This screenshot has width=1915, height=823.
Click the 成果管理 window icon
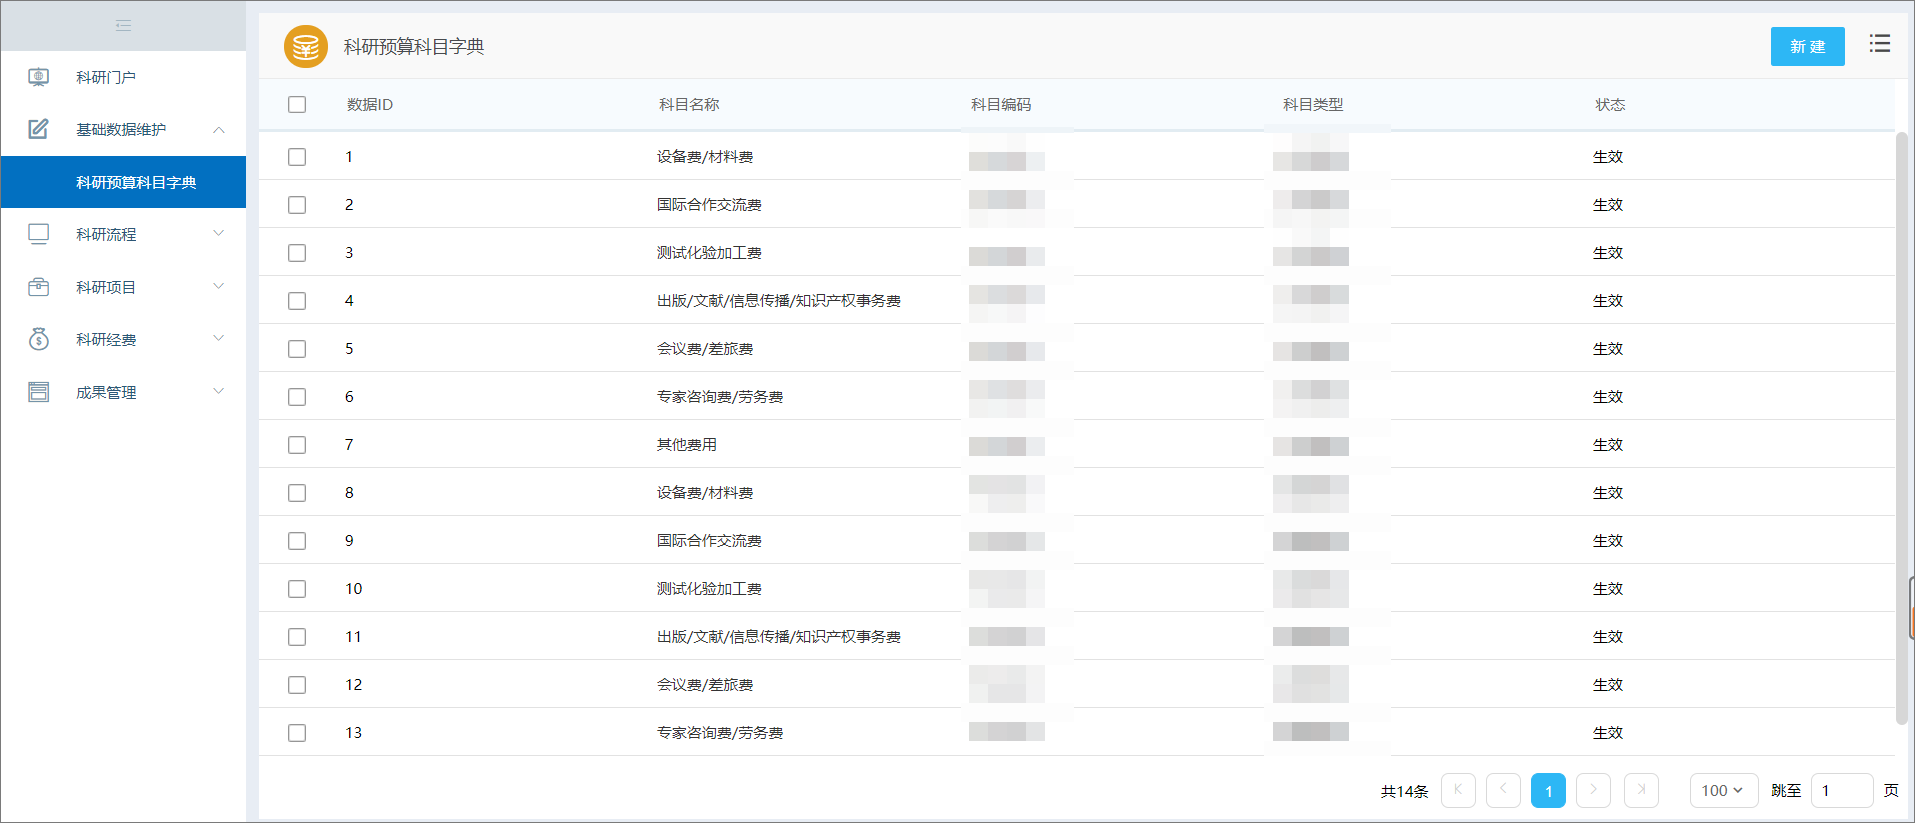(39, 392)
